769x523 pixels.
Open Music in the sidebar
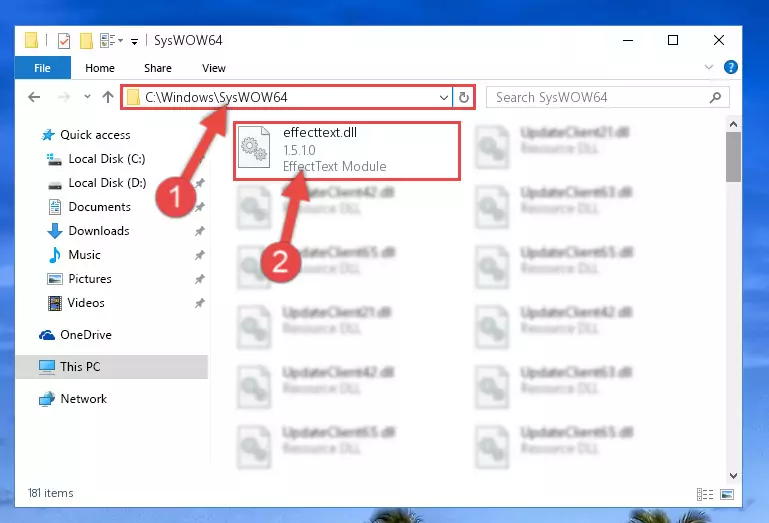coord(84,255)
